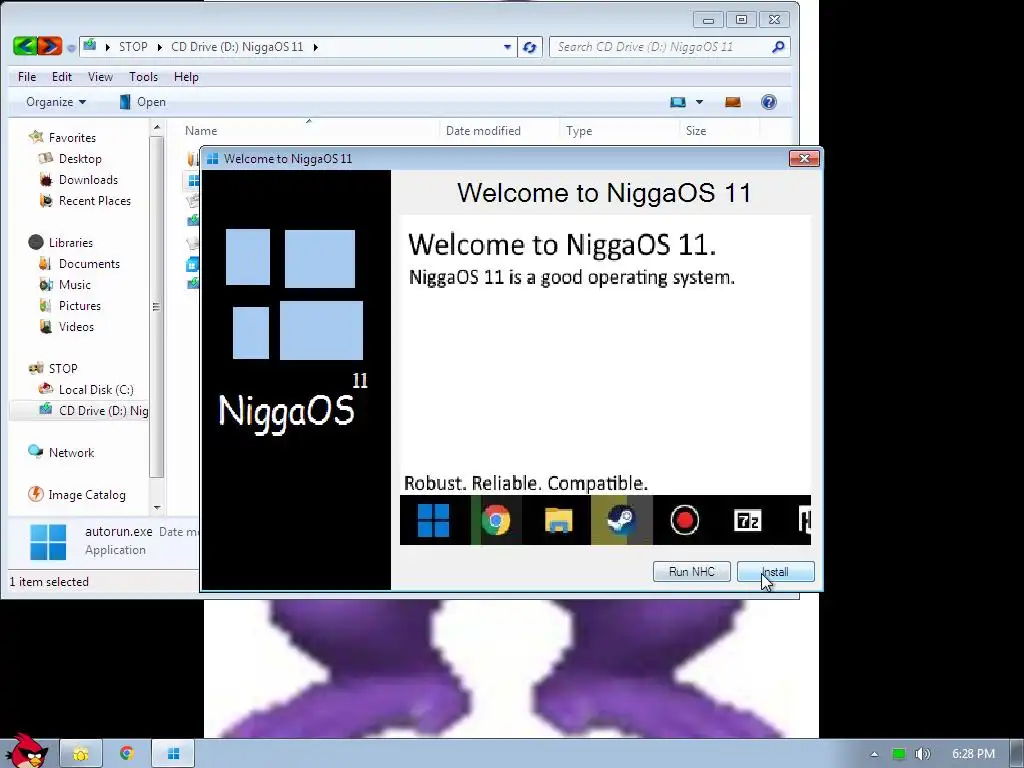Viewport: 1024px width, 768px height.
Task: Click the red bird Start button
Action: 26,751
